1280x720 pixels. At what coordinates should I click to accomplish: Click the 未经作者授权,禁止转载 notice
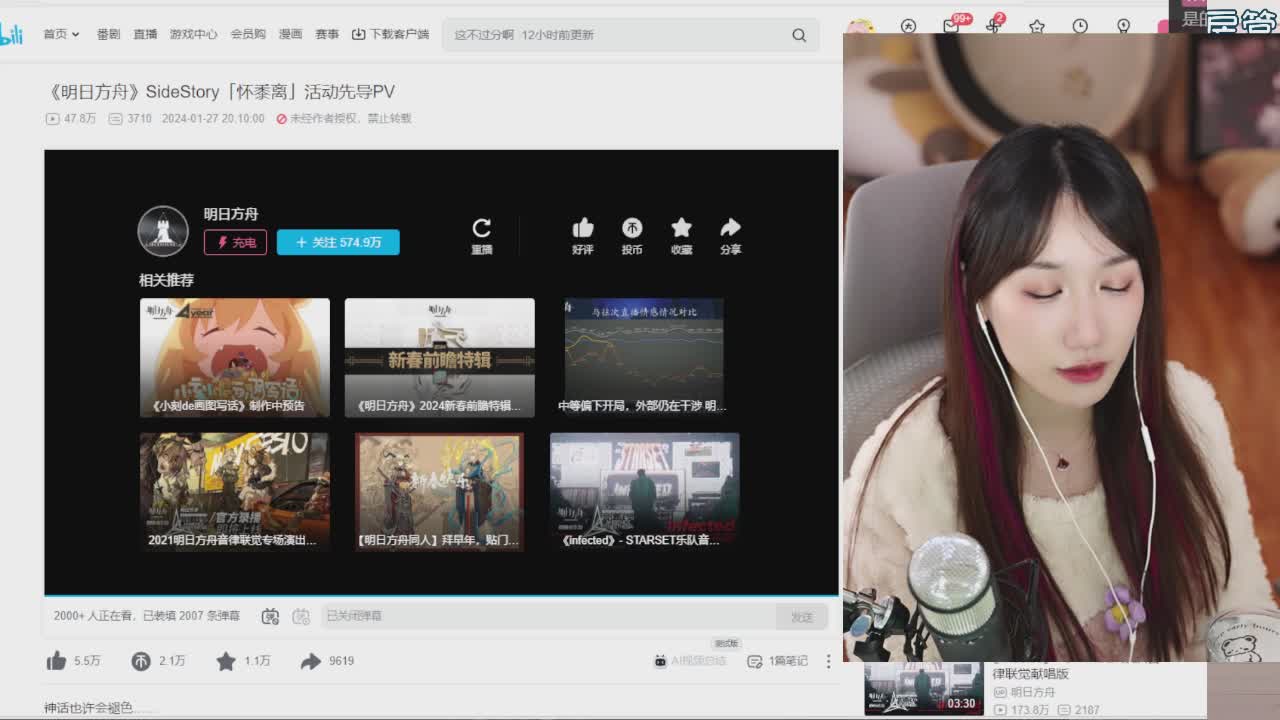pyautogui.click(x=344, y=118)
